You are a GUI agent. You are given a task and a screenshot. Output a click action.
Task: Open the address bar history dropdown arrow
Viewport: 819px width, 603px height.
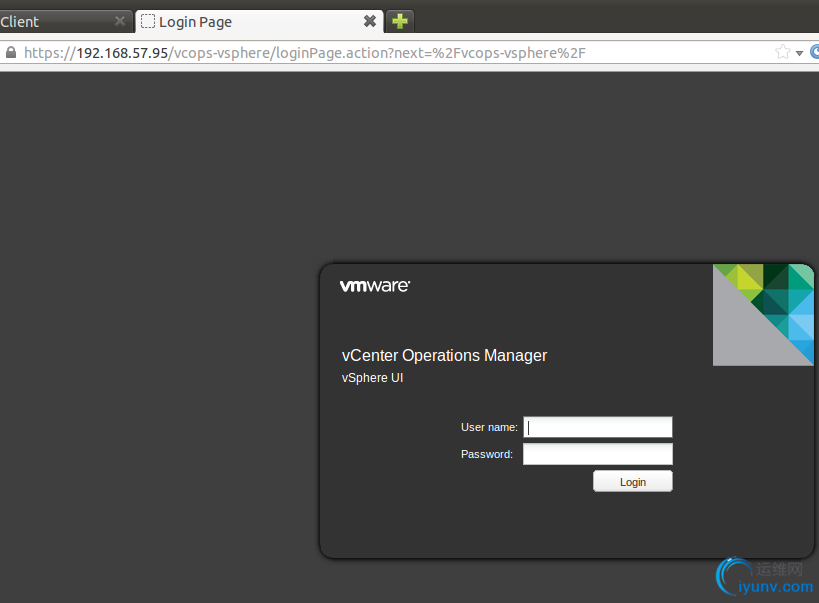coord(799,53)
